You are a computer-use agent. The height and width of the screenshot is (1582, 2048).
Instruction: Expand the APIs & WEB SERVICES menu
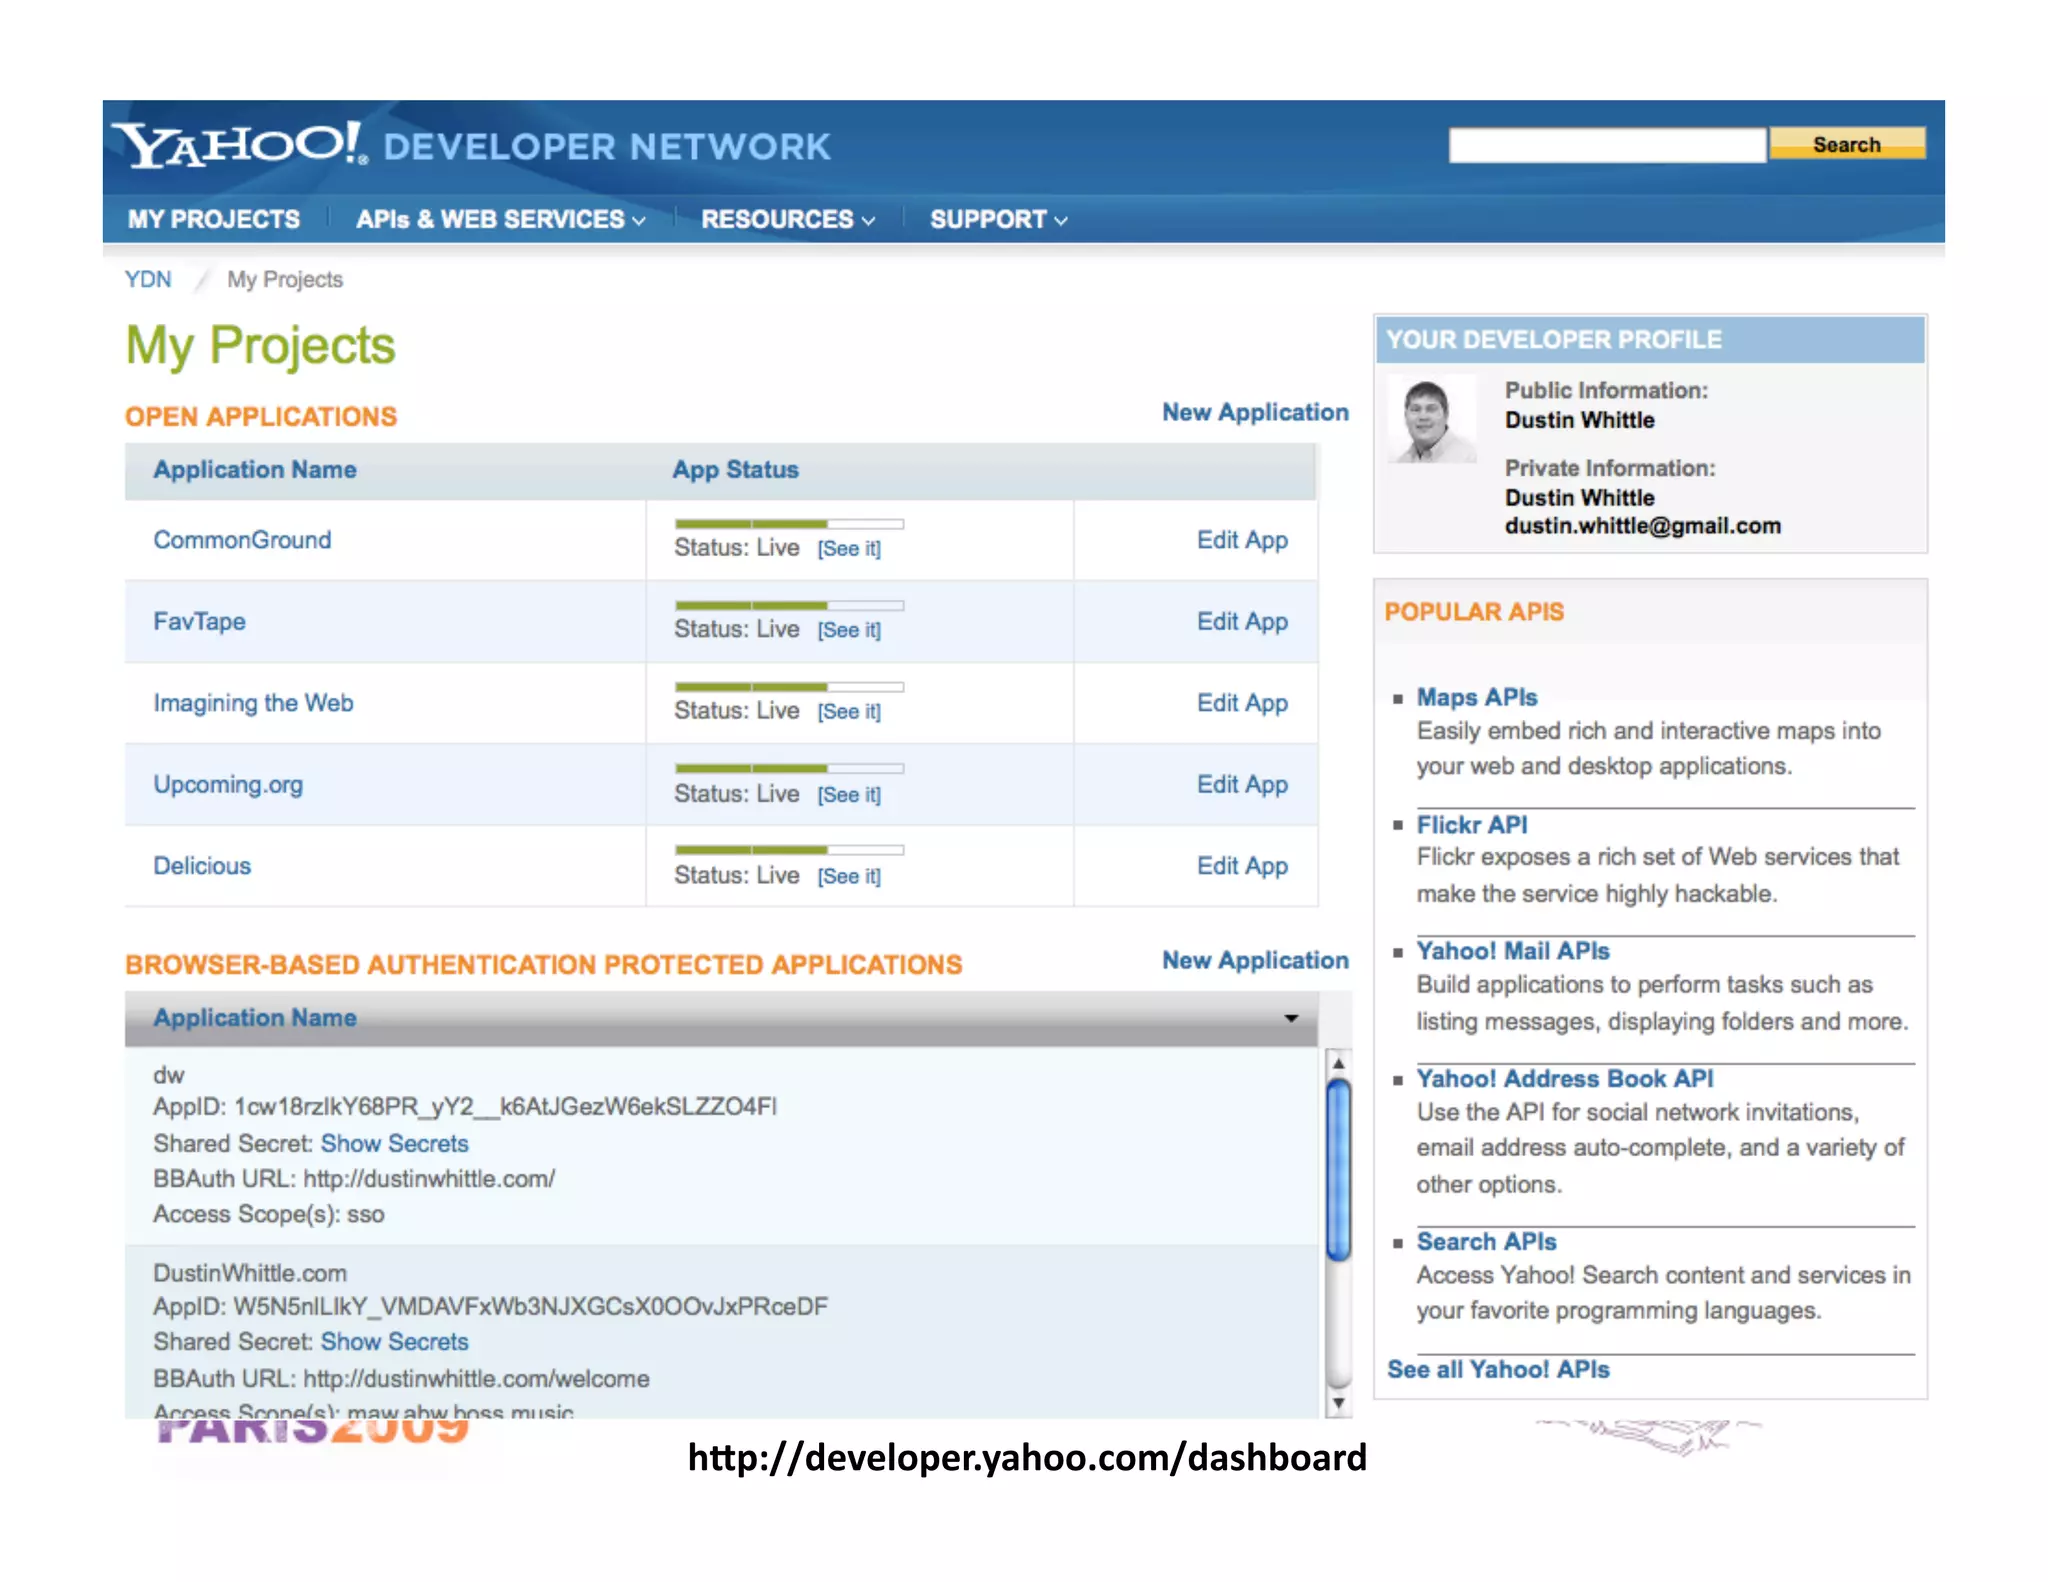coord(500,219)
